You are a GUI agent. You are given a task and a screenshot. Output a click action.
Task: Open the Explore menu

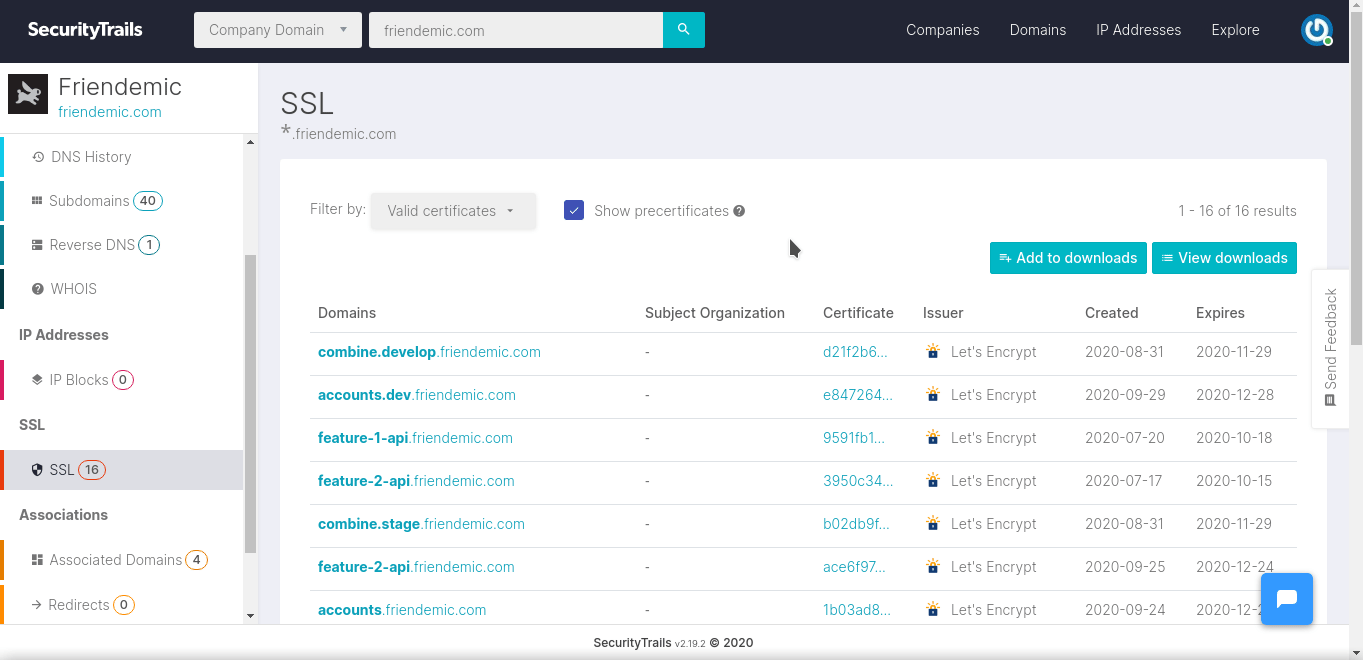1235,30
